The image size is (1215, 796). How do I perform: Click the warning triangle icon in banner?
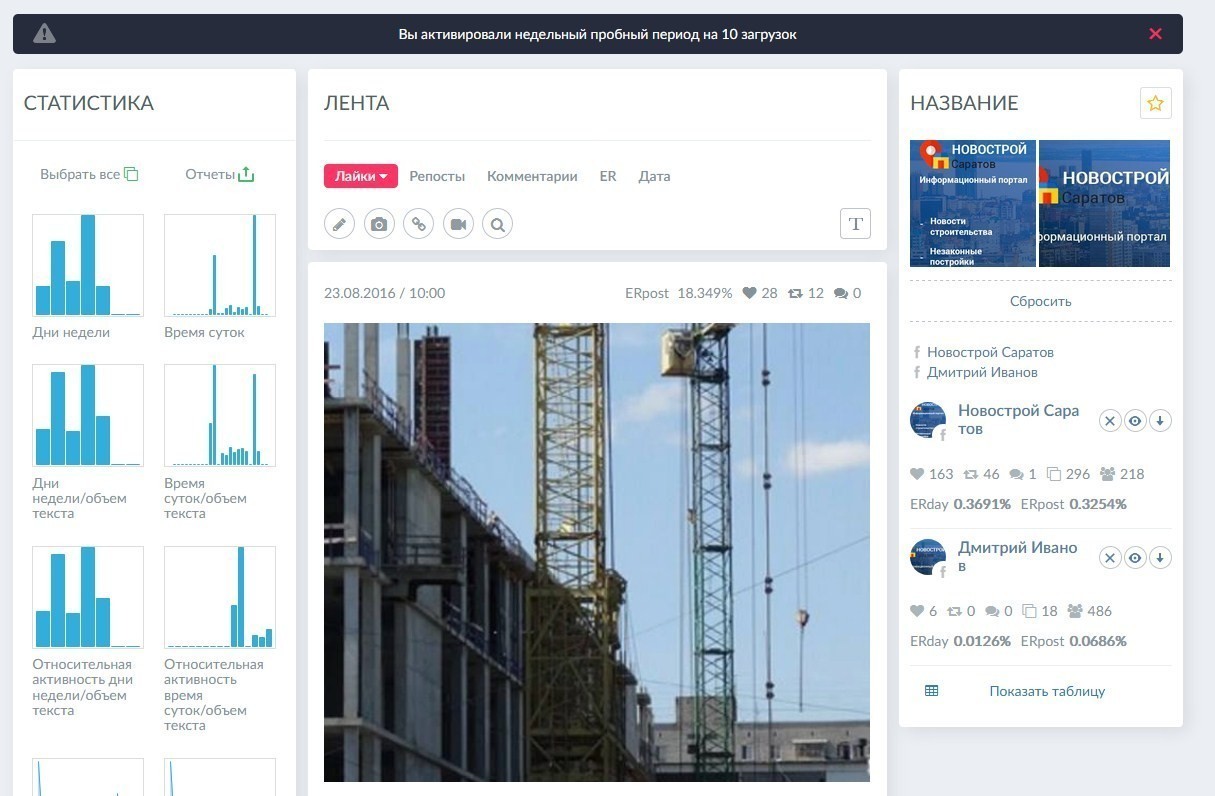point(44,34)
